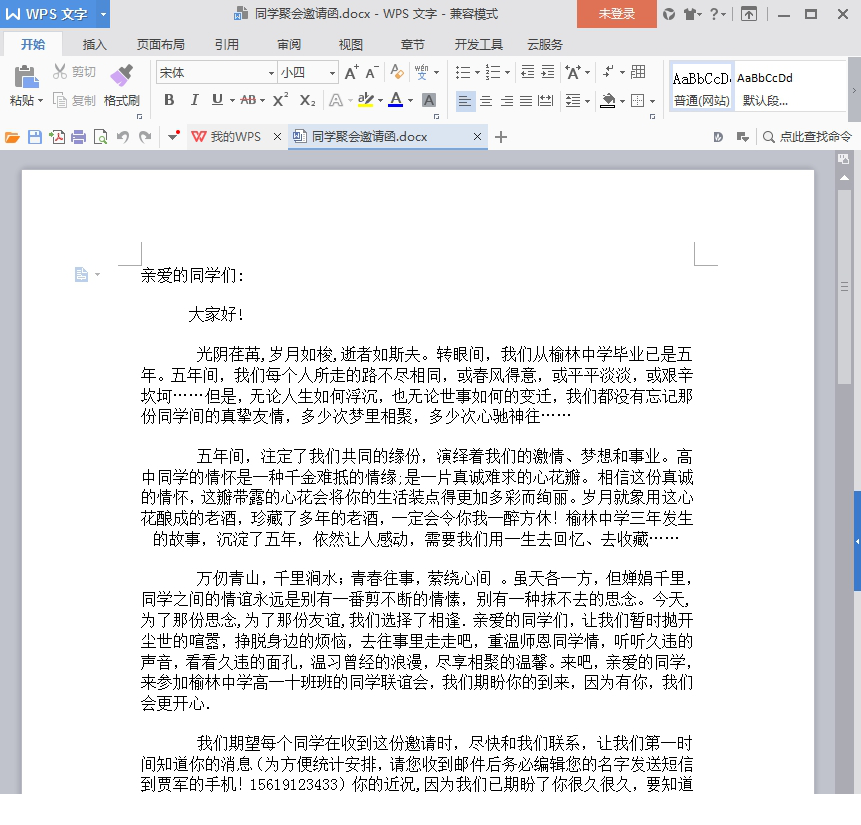Decrease font size with A- icon
This screenshot has height=825, width=861.
click(372, 73)
